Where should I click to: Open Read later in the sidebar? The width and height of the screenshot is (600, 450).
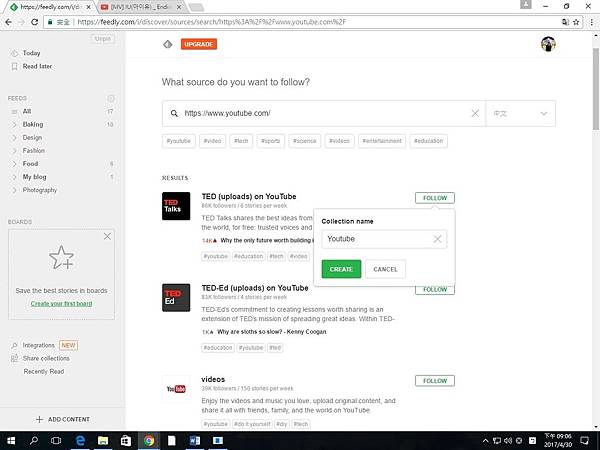(37, 66)
